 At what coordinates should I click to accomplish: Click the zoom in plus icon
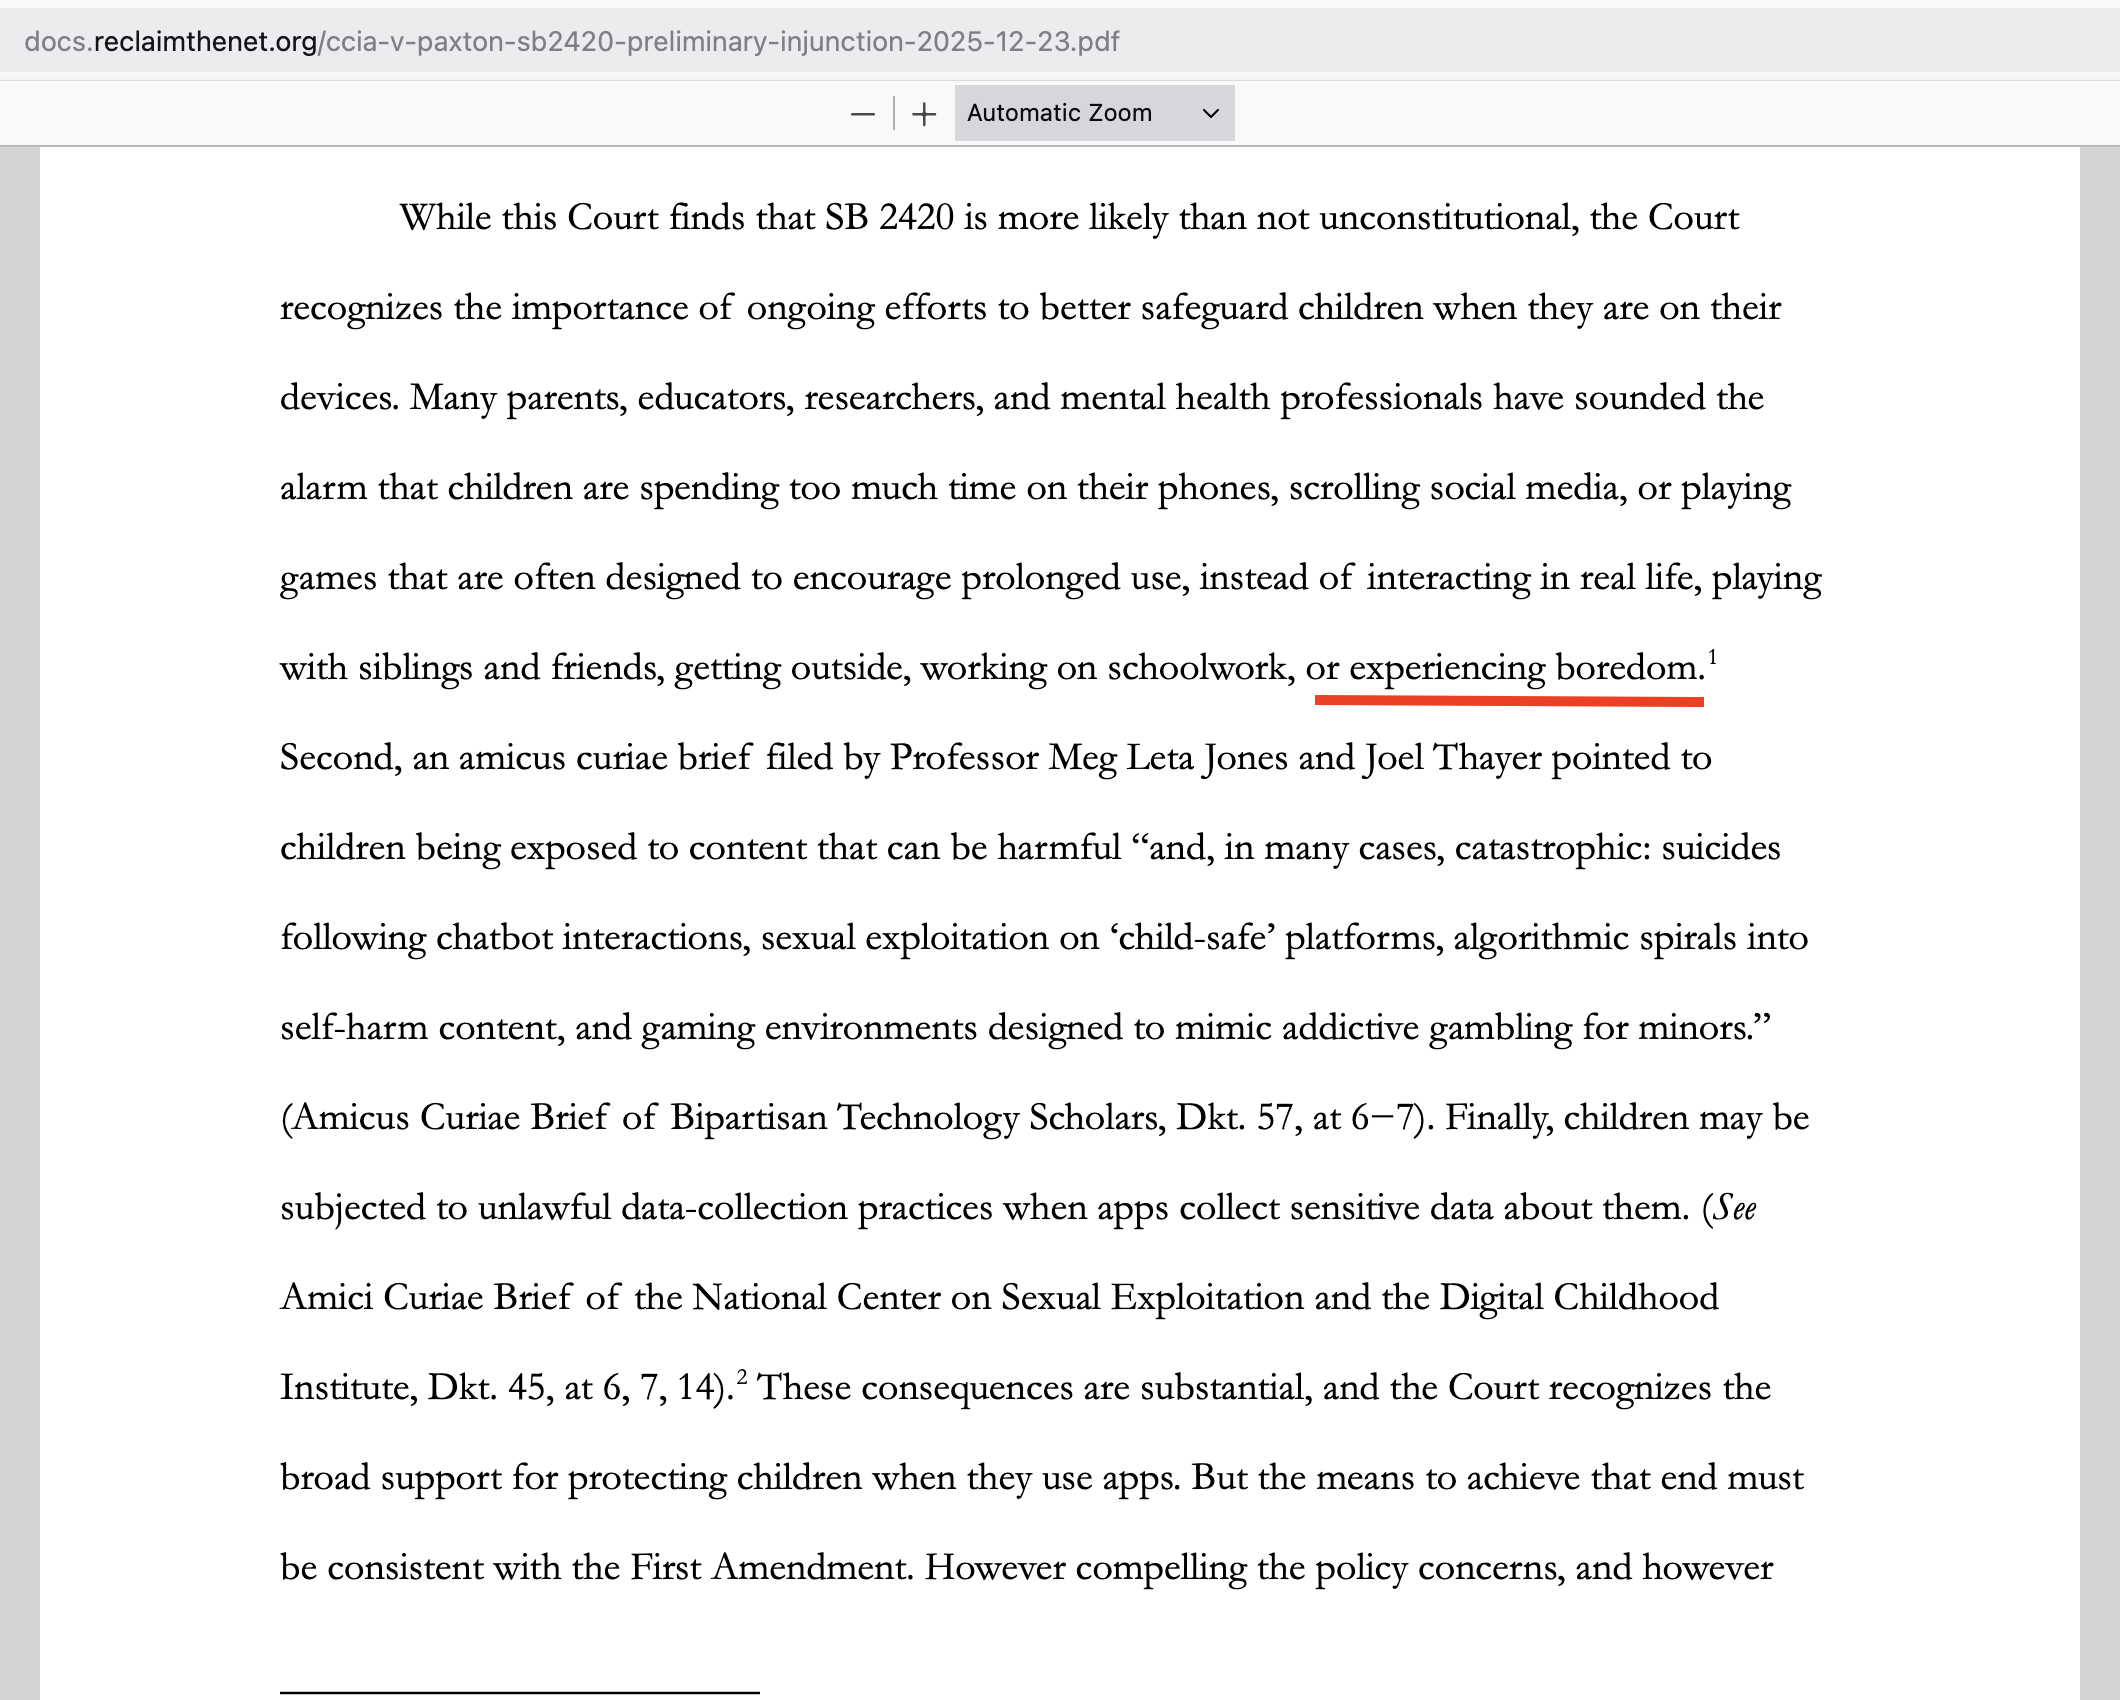925,114
